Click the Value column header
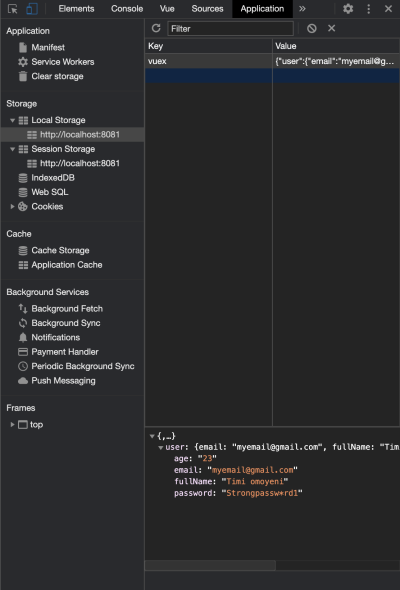 click(x=336, y=46)
